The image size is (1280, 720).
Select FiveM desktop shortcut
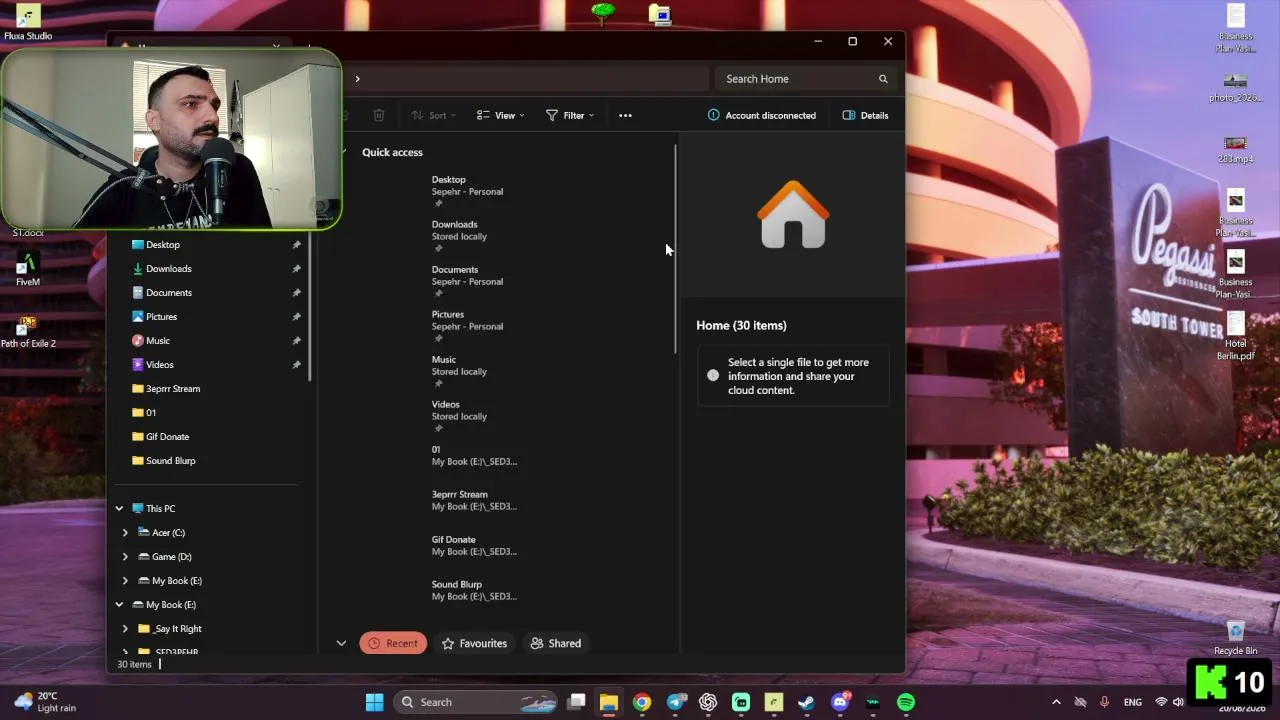tap(28, 270)
